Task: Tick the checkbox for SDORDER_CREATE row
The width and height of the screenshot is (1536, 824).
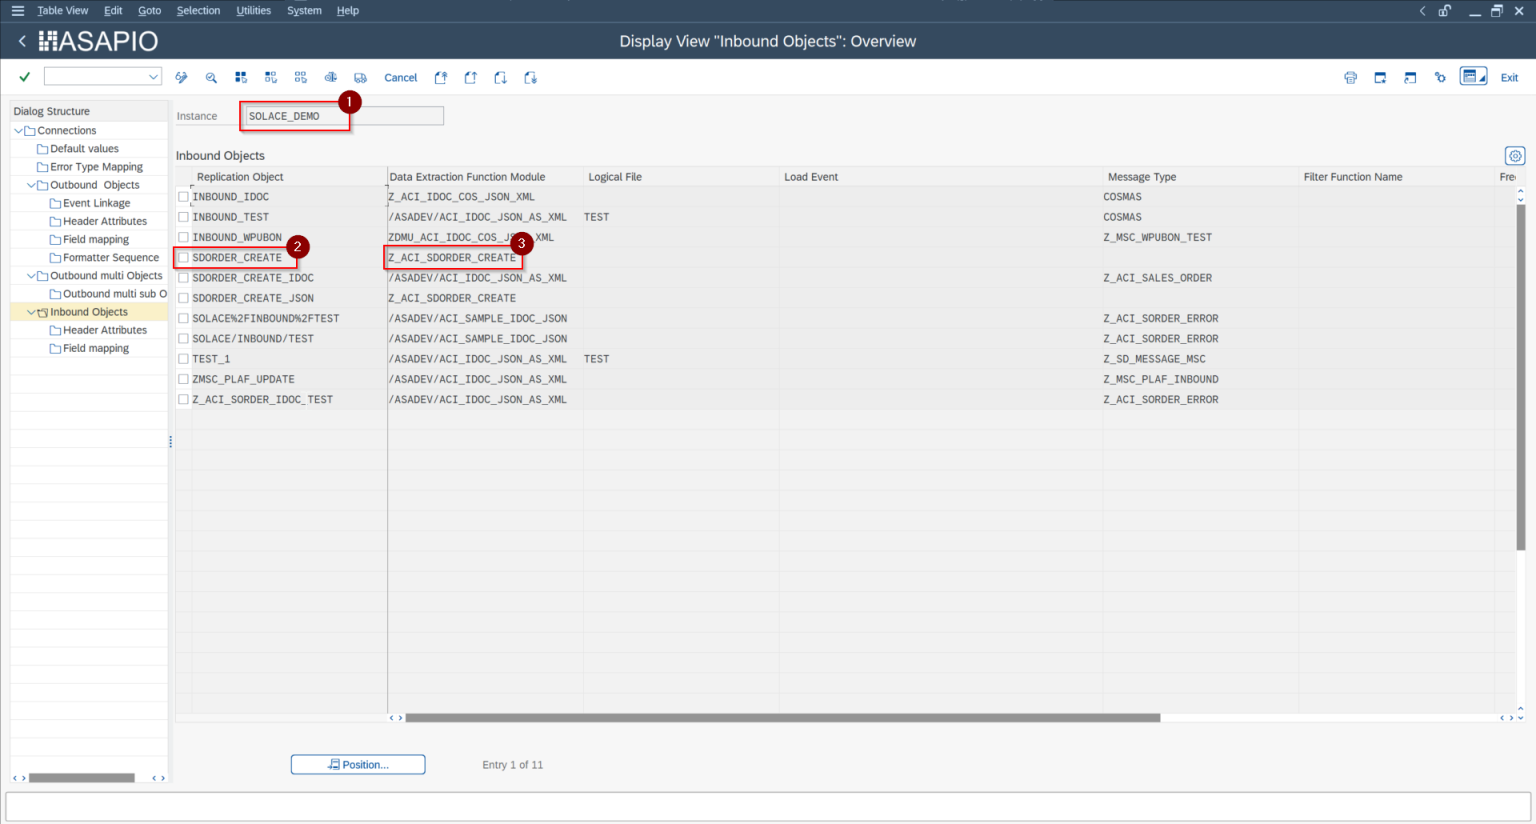Action: (x=183, y=257)
